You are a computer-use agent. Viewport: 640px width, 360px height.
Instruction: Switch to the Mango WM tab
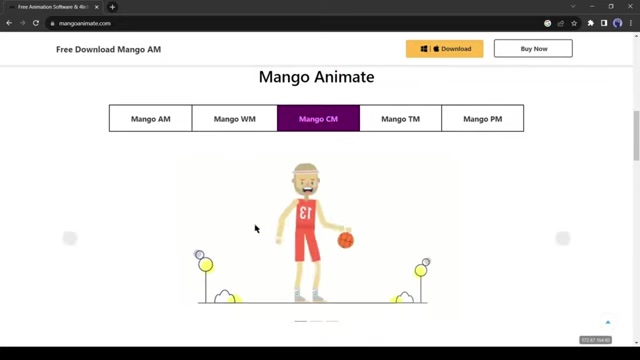[235, 119]
